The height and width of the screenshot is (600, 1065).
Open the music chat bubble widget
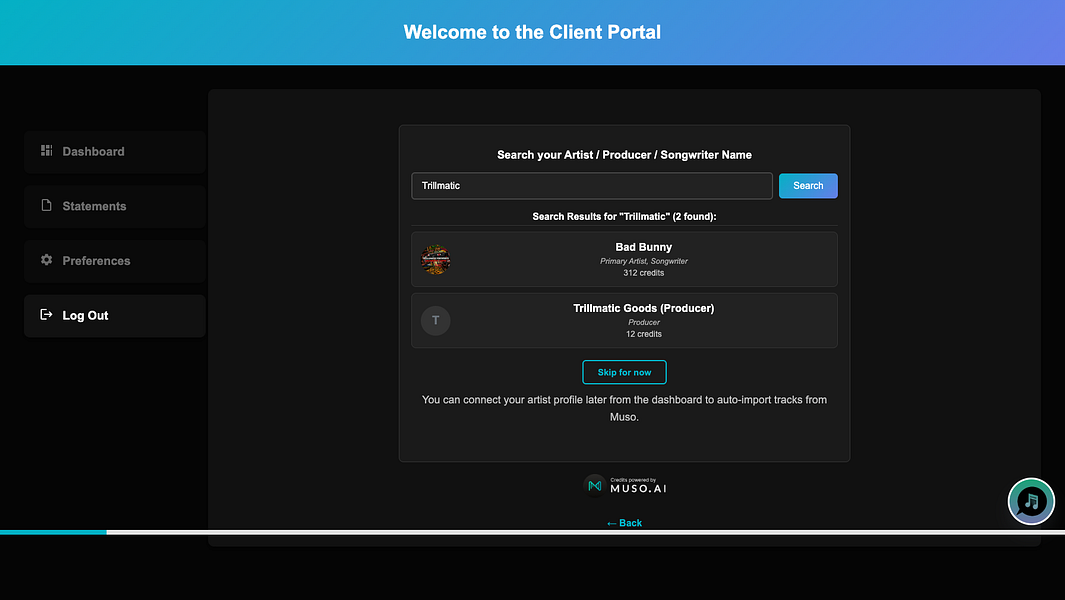[x=1031, y=501]
